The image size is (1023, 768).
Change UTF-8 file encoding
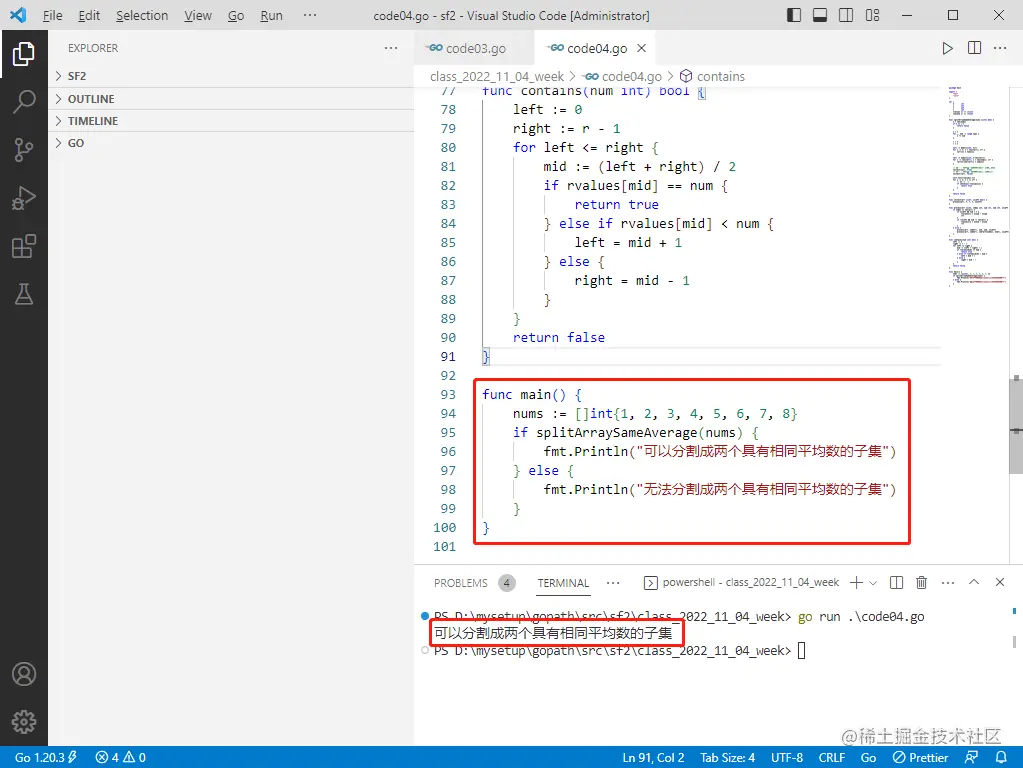(x=787, y=758)
